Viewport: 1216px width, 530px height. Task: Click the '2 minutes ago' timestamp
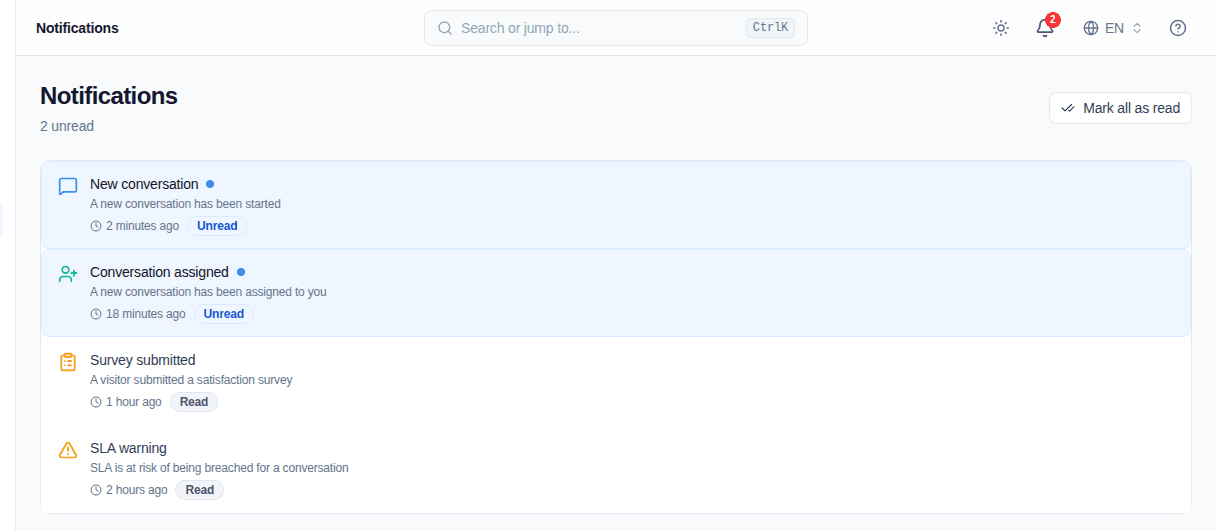(x=142, y=226)
